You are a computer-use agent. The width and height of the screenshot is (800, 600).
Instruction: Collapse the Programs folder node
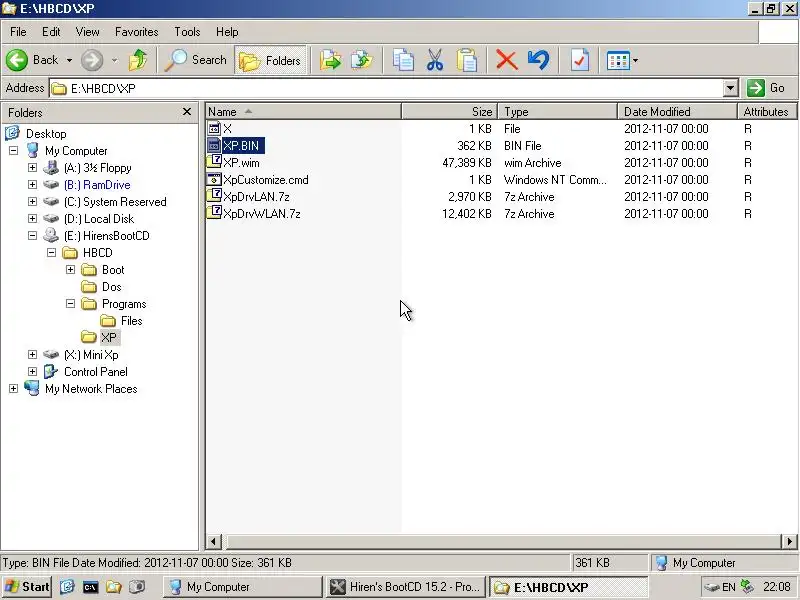point(70,304)
